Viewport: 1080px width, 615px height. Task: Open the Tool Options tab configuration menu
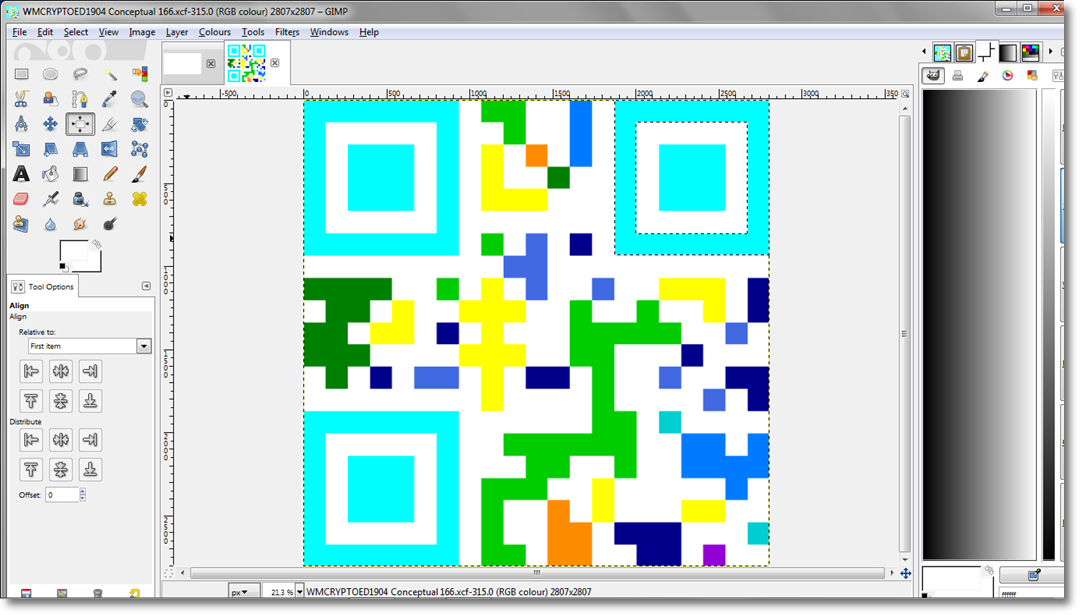pyautogui.click(x=146, y=286)
